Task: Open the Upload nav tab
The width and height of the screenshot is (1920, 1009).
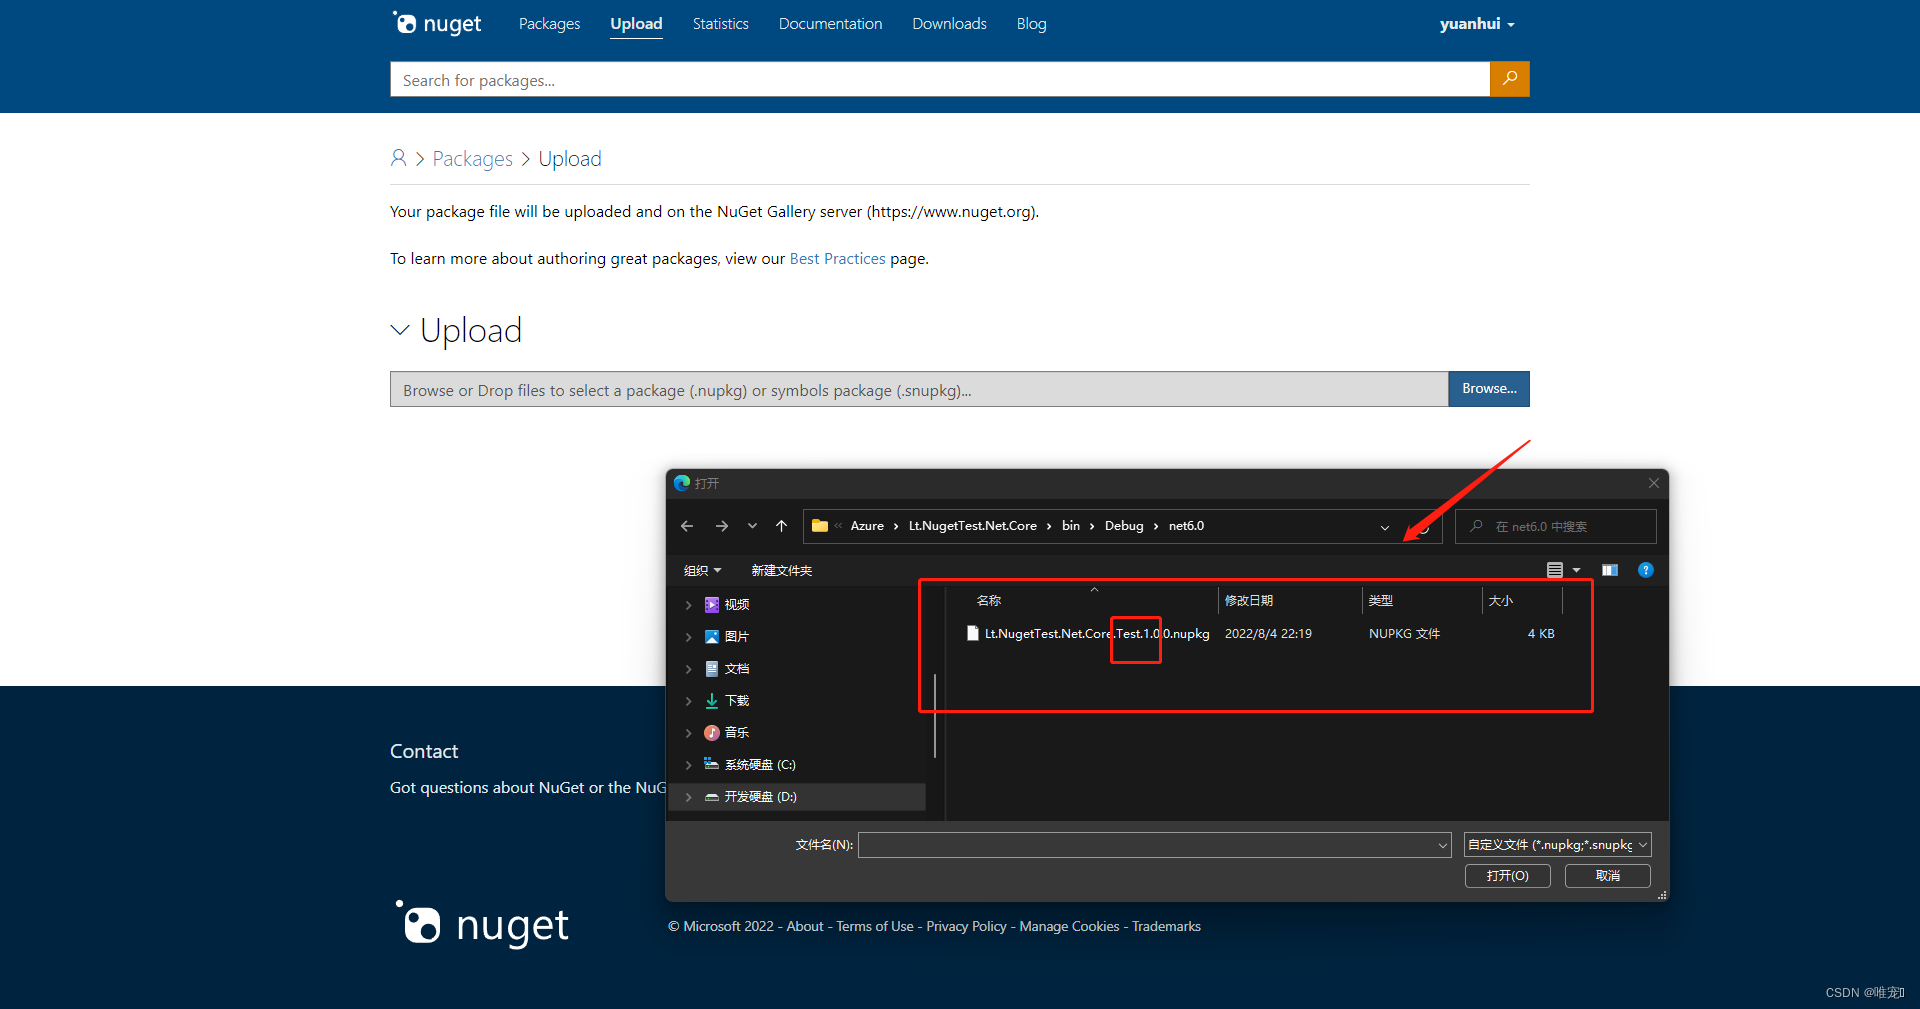Action: coord(636,23)
